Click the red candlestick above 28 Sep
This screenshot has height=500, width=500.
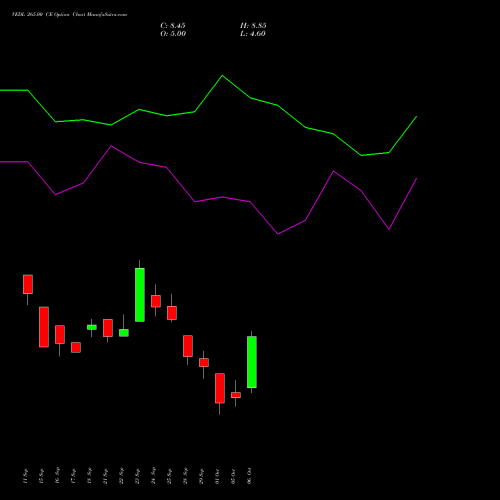188,346
